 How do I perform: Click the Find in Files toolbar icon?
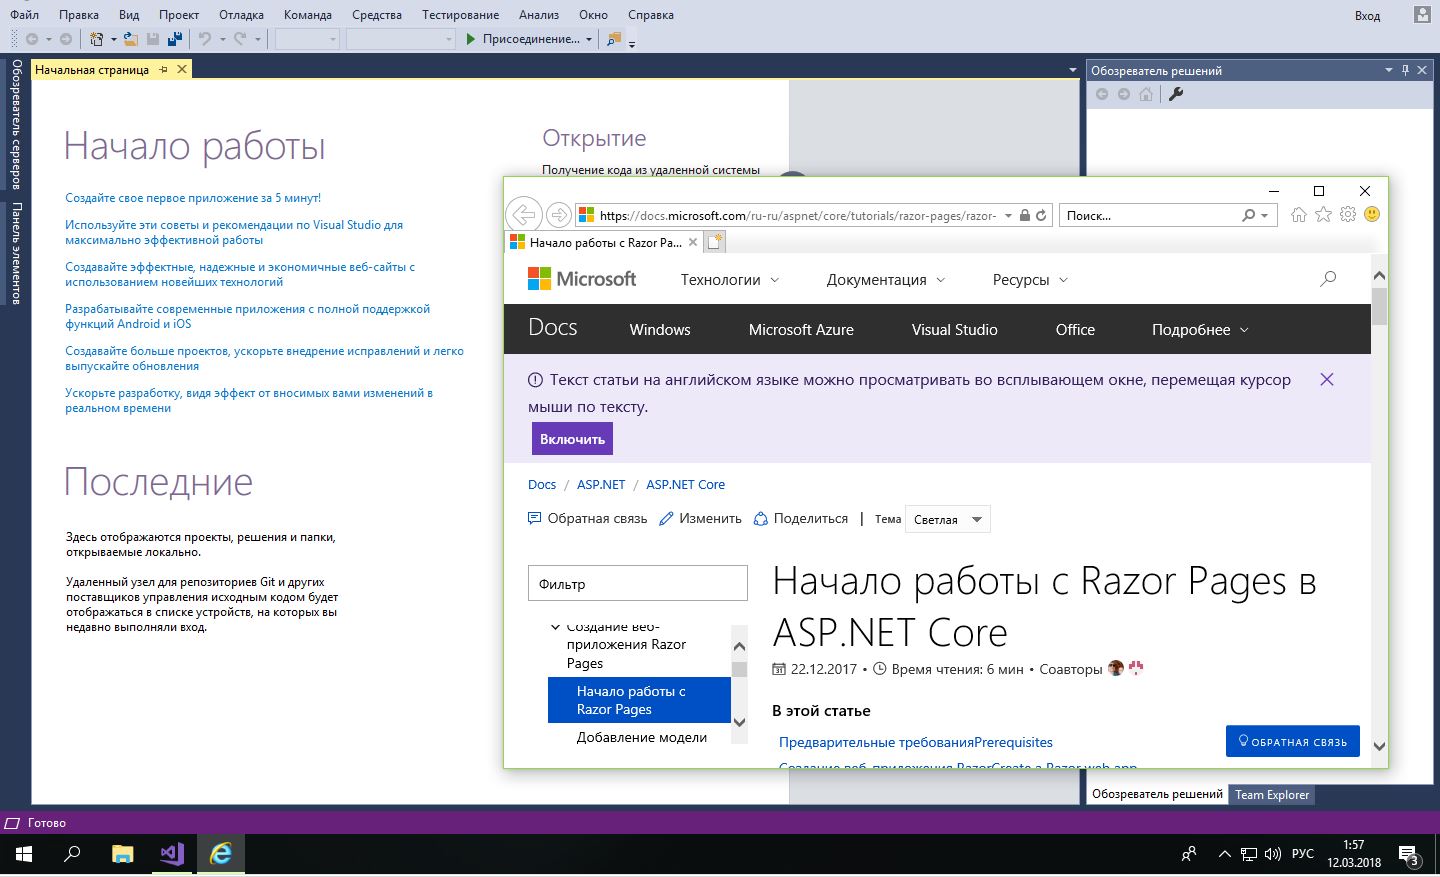(x=614, y=39)
